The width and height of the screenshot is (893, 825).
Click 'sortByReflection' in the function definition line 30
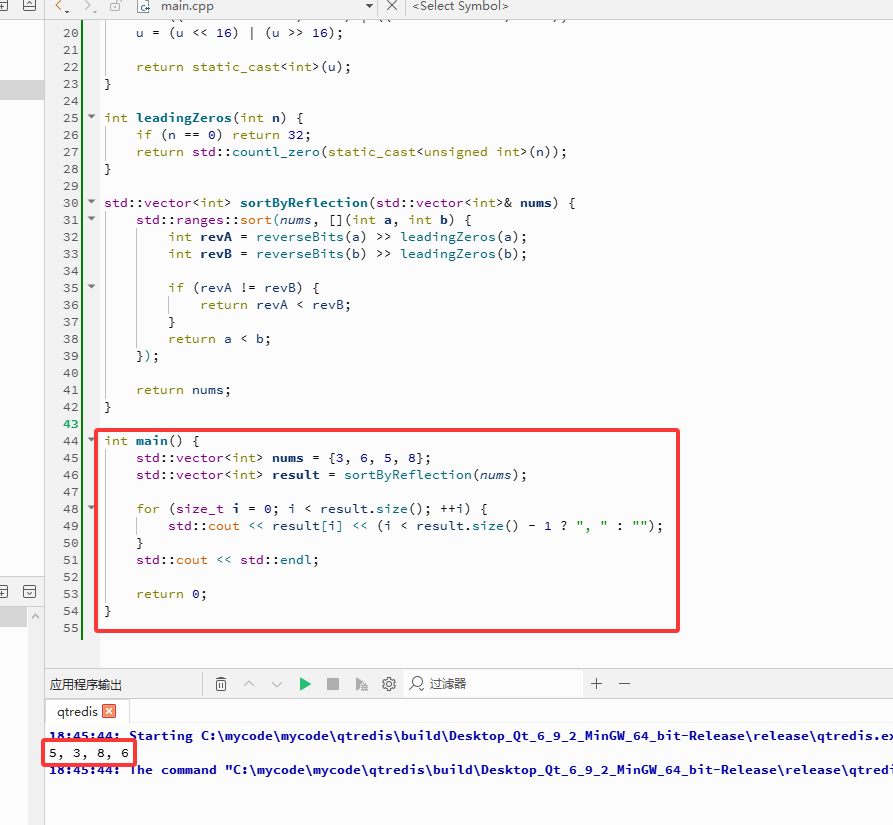pos(304,203)
